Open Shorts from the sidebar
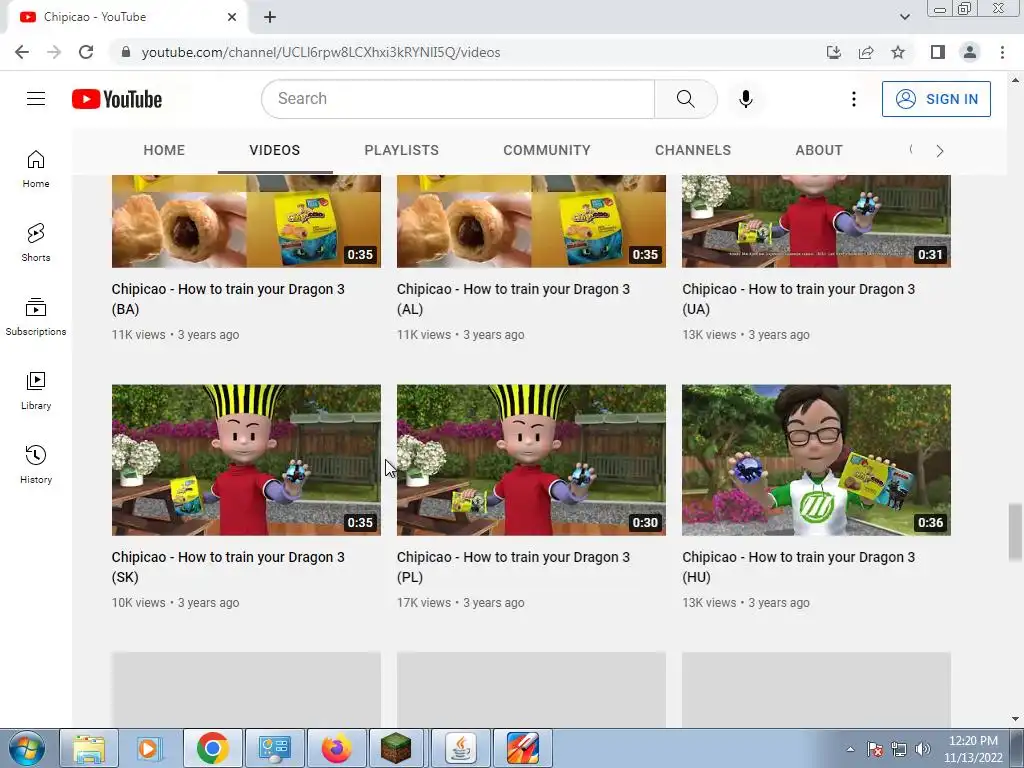This screenshot has width=1024, height=768. (36, 243)
